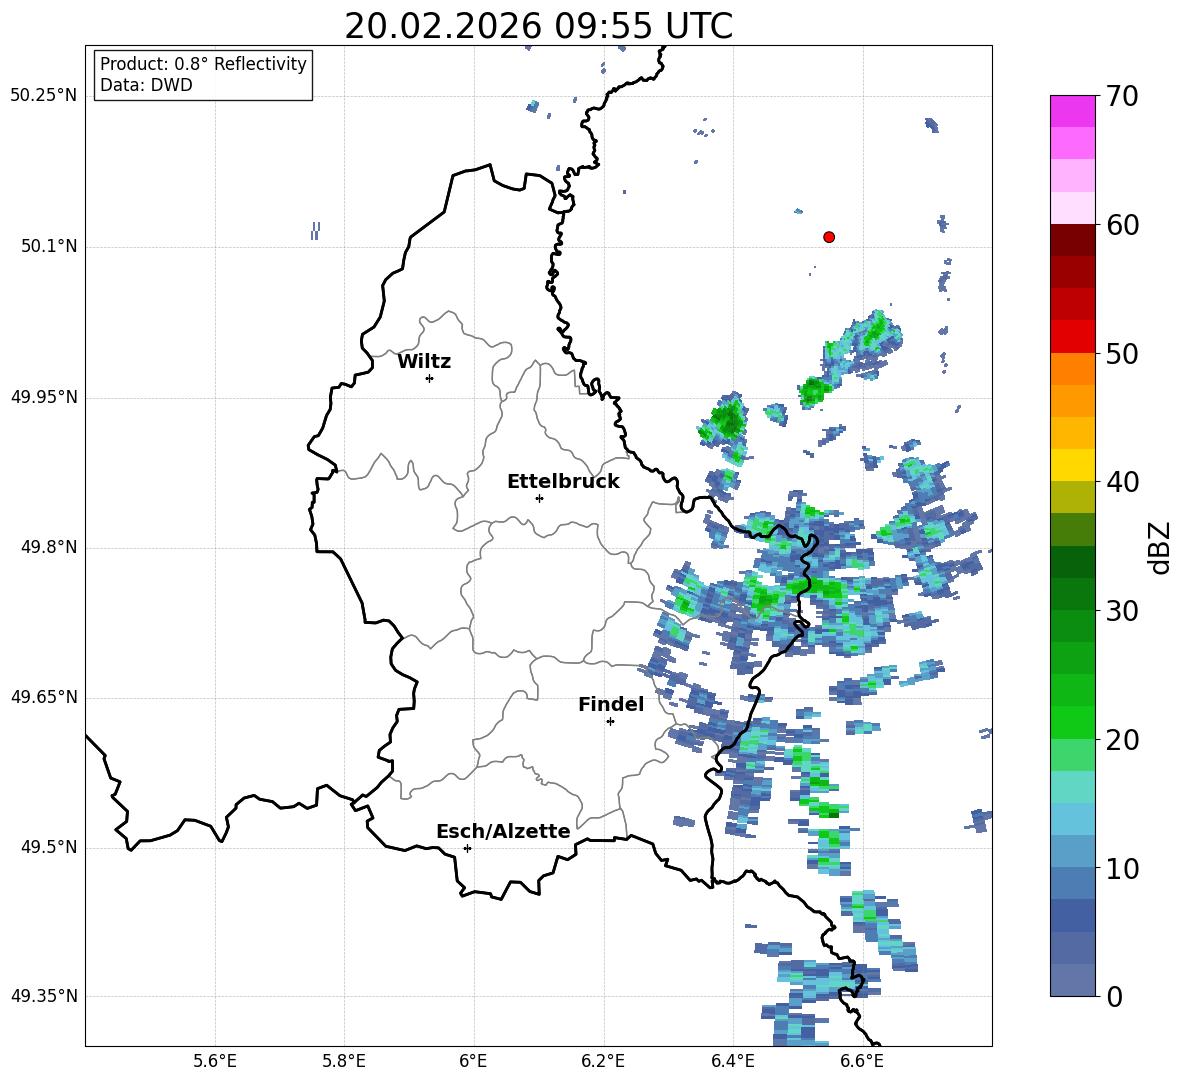Click the longitude label 6.6°E
1184x1081 pixels.
pyautogui.click(x=862, y=1062)
